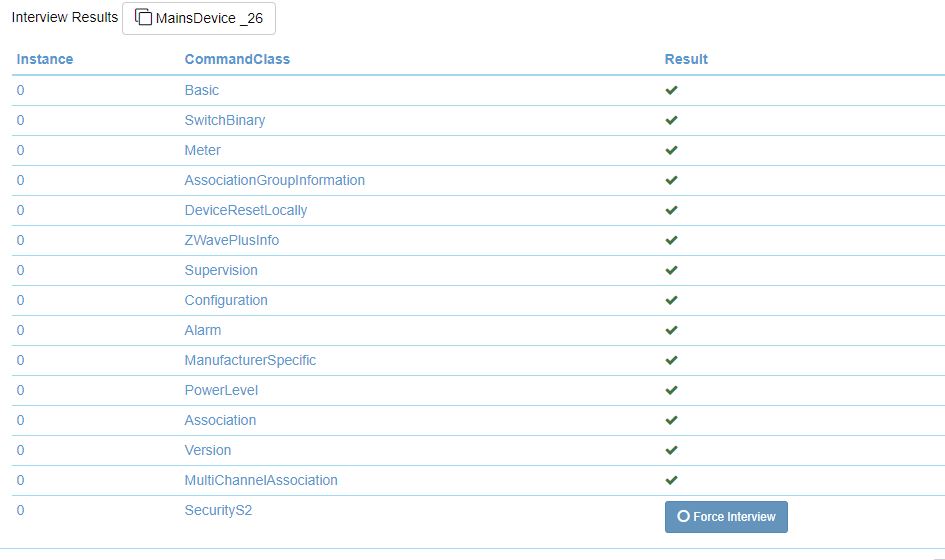The height and width of the screenshot is (560, 945).
Task: Click the Result column header
Action: point(686,59)
